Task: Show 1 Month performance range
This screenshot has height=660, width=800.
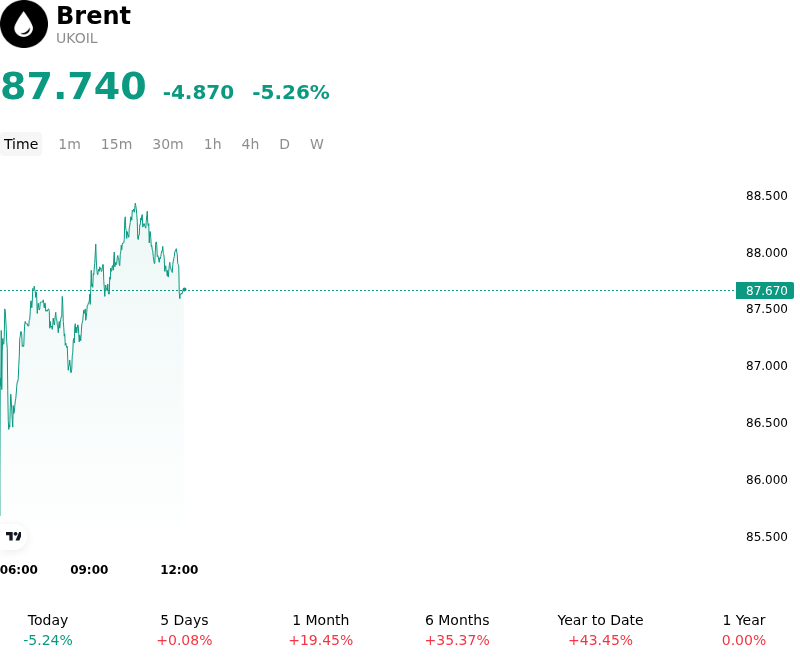Action: pyautogui.click(x=320, y=630)
